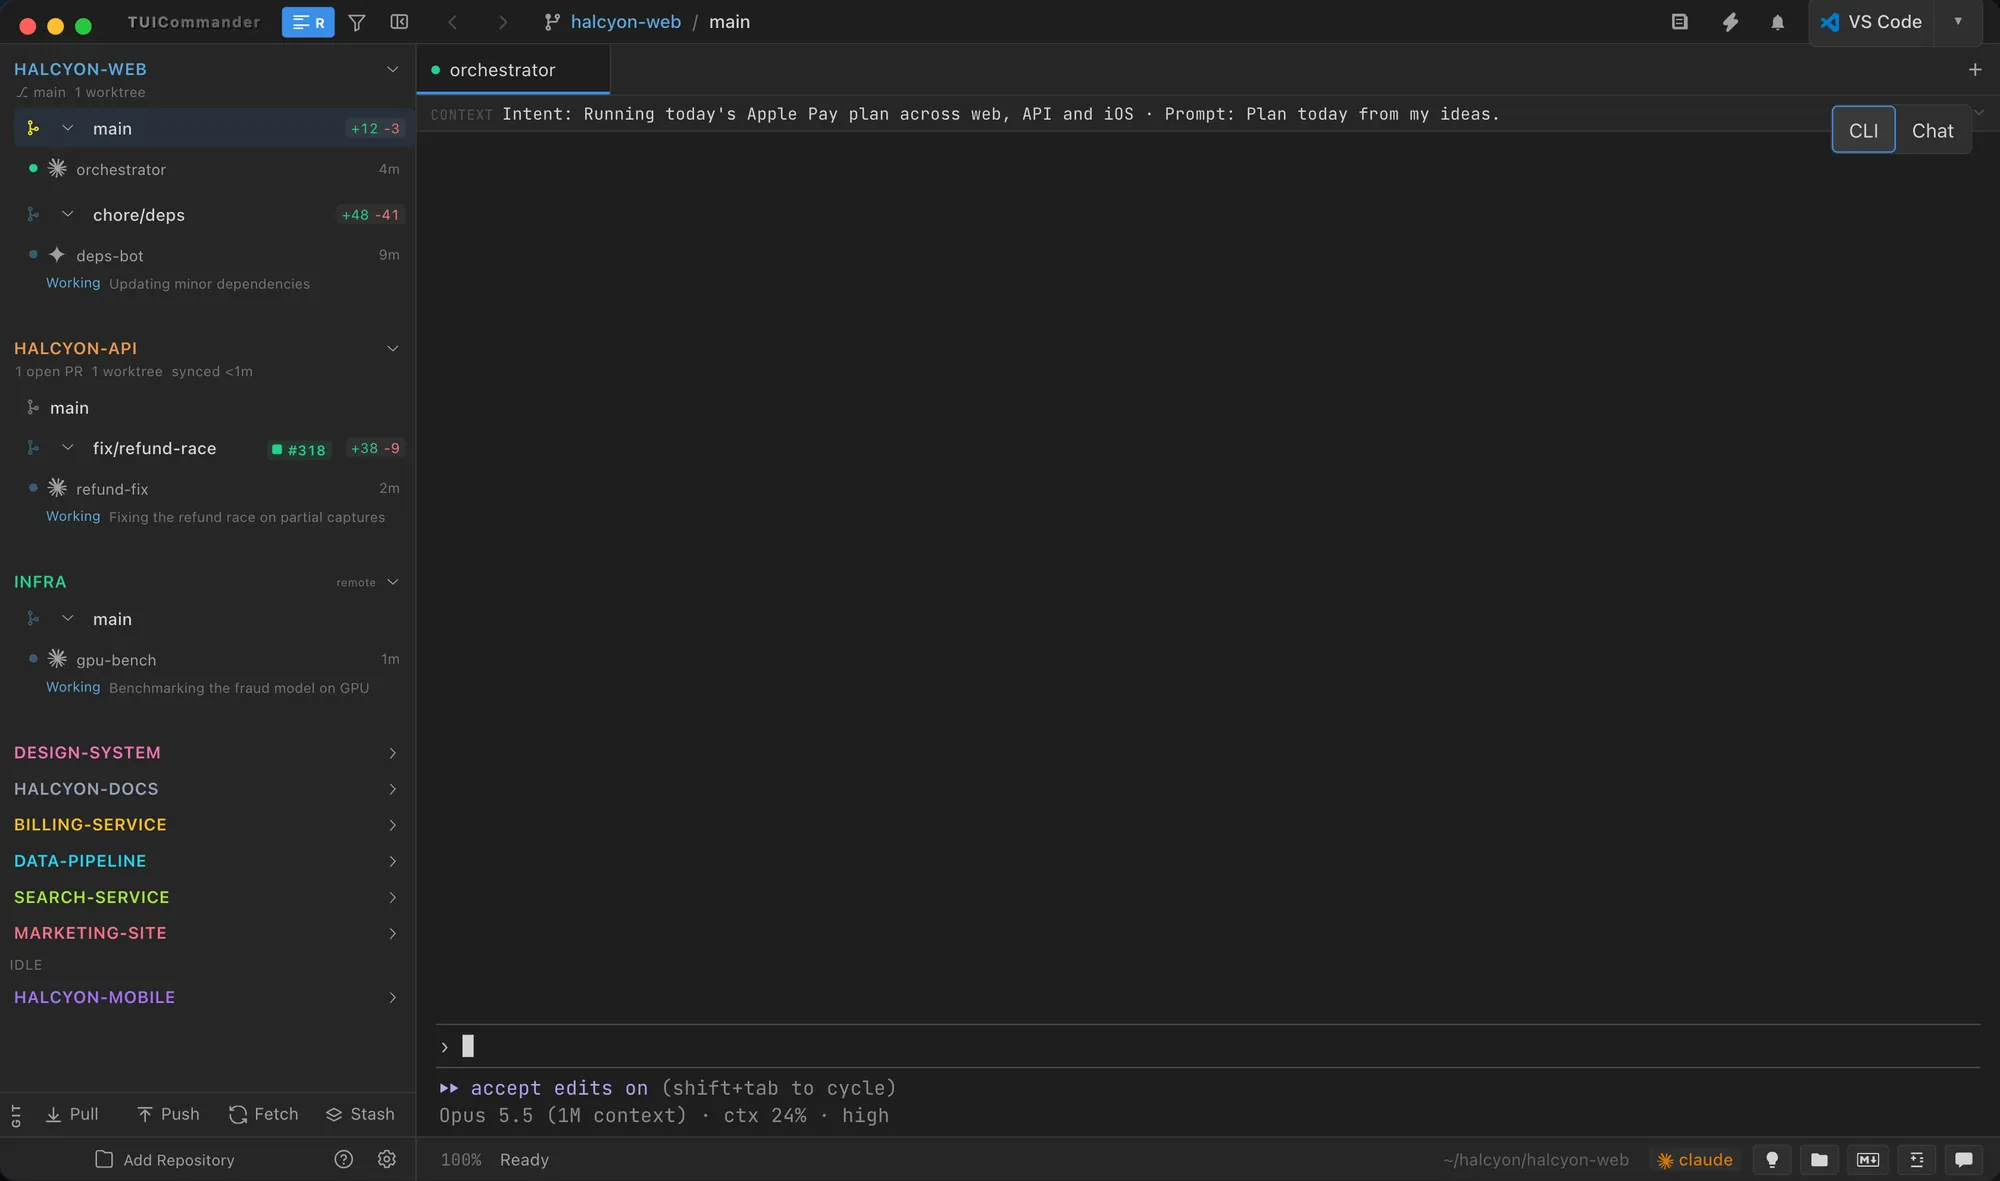Click the asterisk icon on gpu-bench row
Screen dimensions: 2000x1181
click(x=57, y=659)
